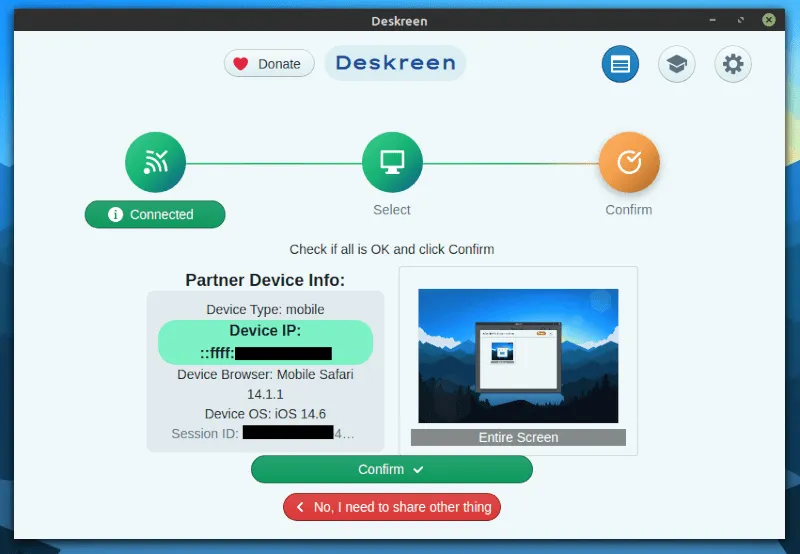Click the heart icon in Donate
Image resolution: width=800 pixels, height=554 pixels.
coord(241,64)
